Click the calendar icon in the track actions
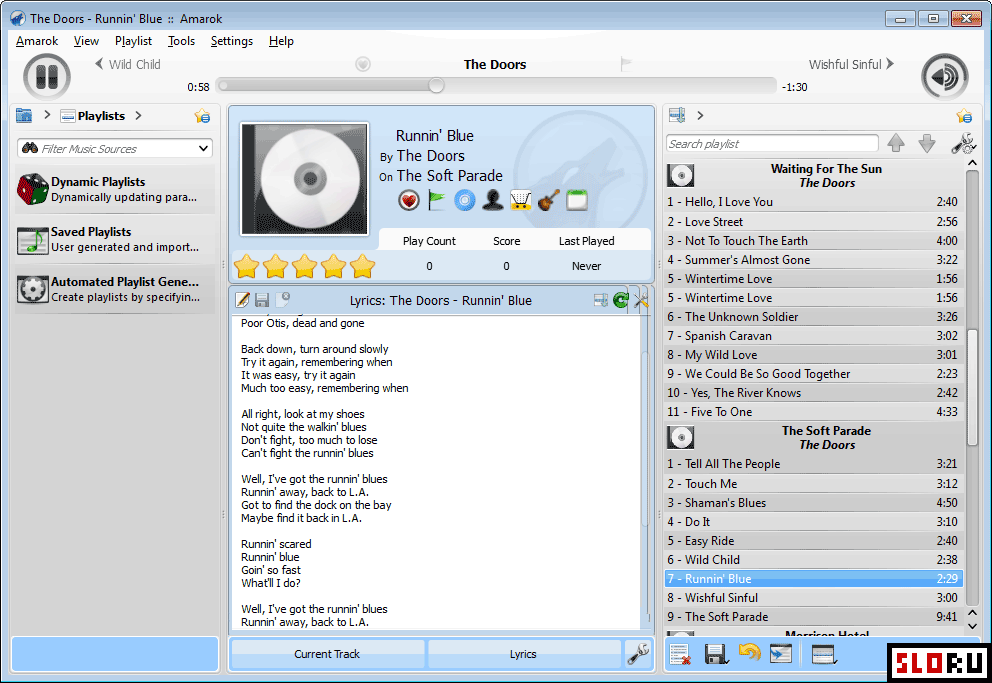Screen dimensions: 992x683 tap(576, 200)
